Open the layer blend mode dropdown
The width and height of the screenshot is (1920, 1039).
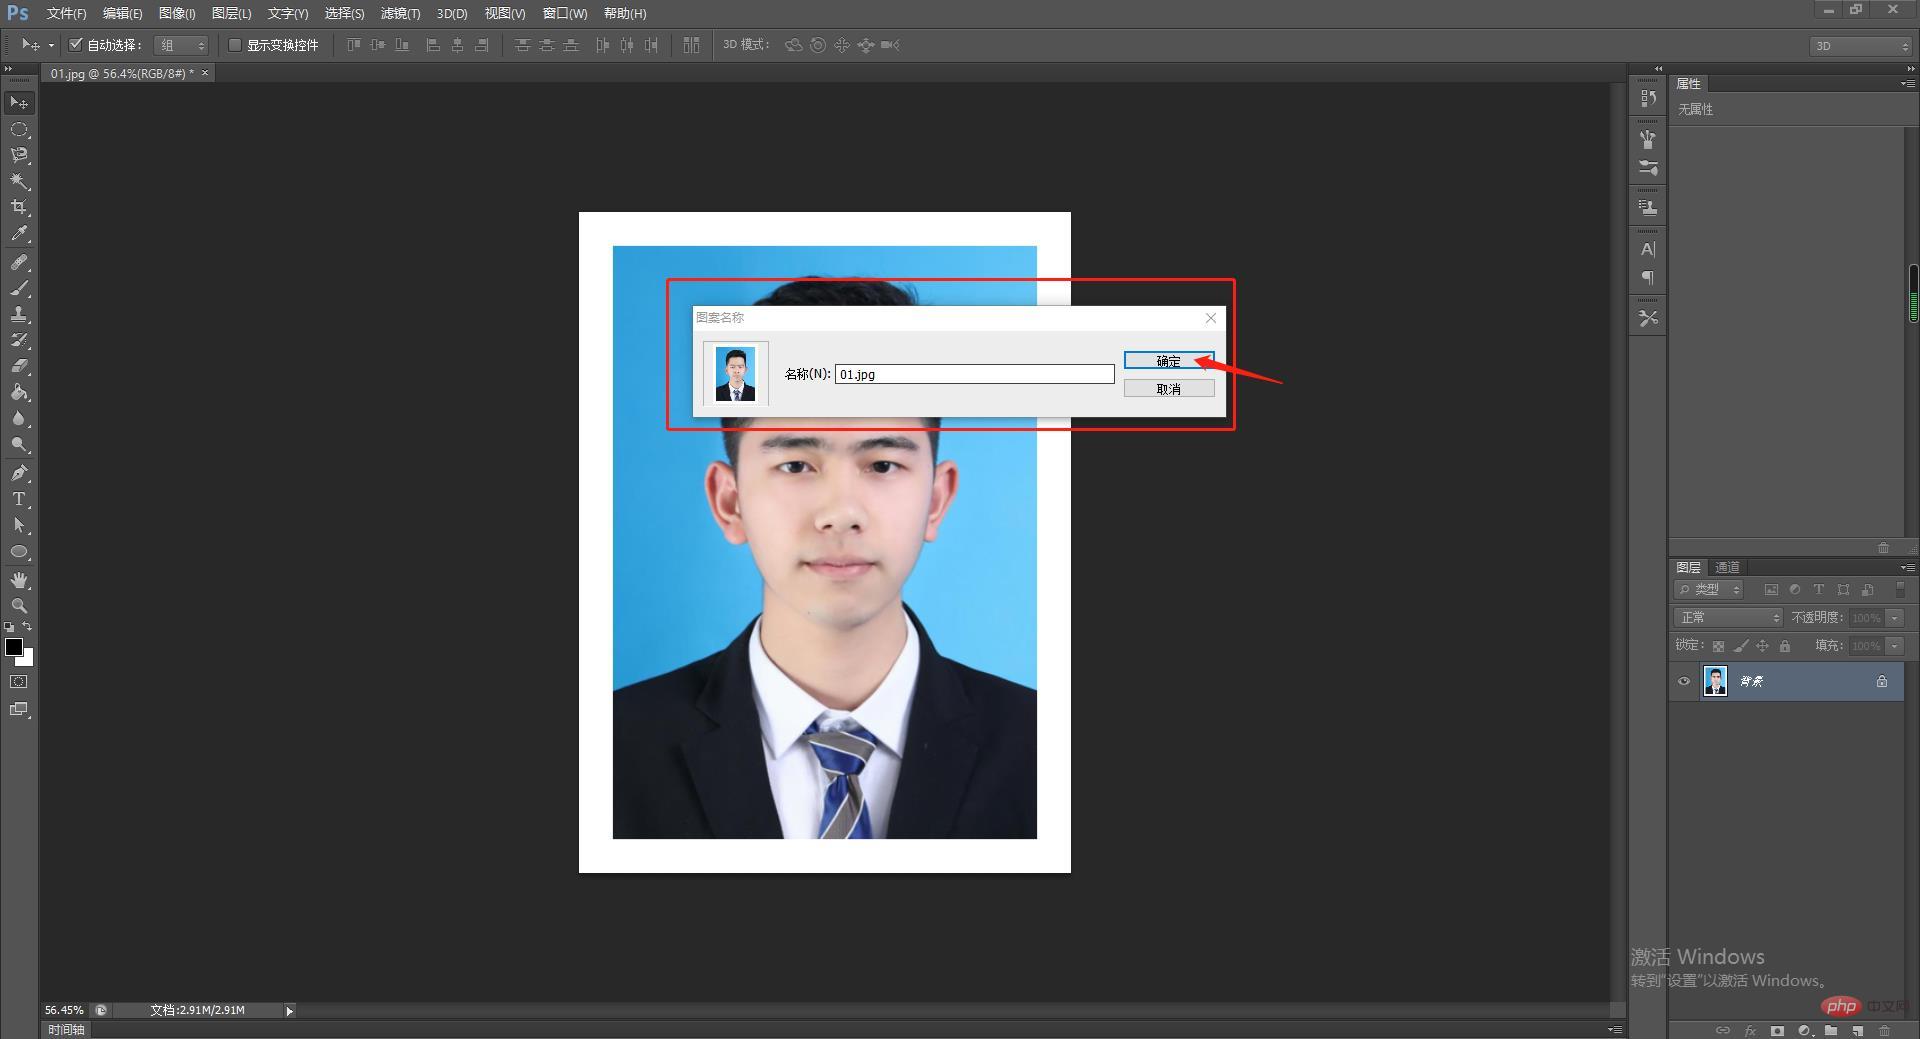pos(1728,618)
